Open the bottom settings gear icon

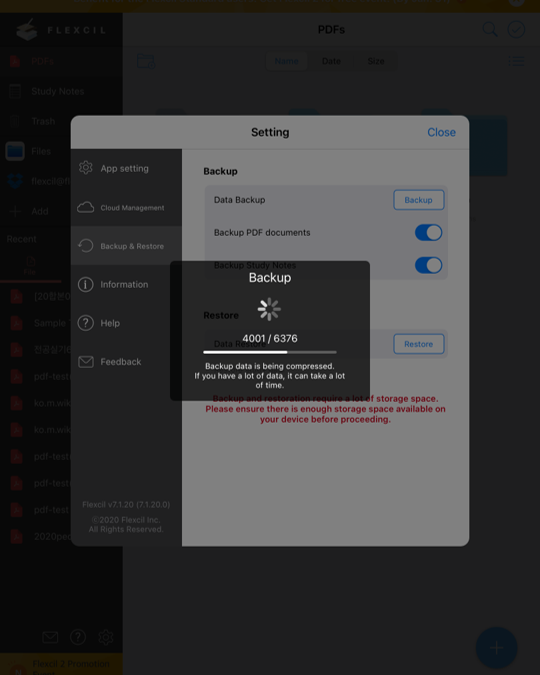click(106, 637)
